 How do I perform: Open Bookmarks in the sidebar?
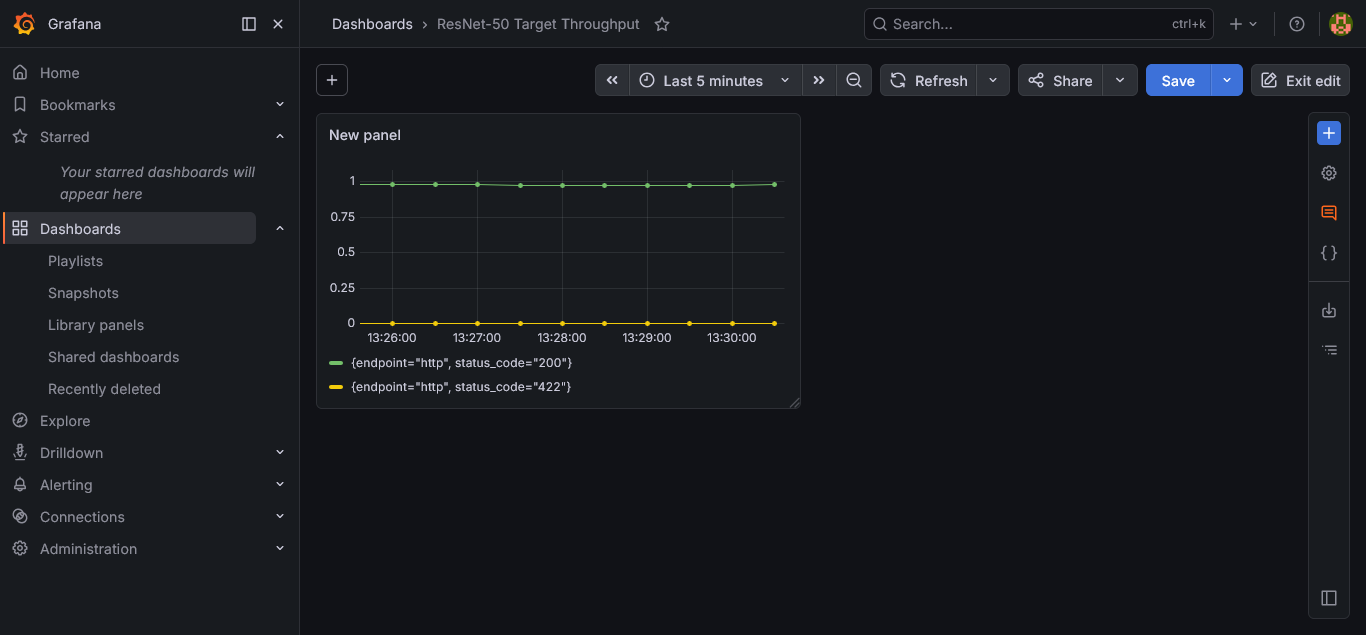click(x=77, y=105)
